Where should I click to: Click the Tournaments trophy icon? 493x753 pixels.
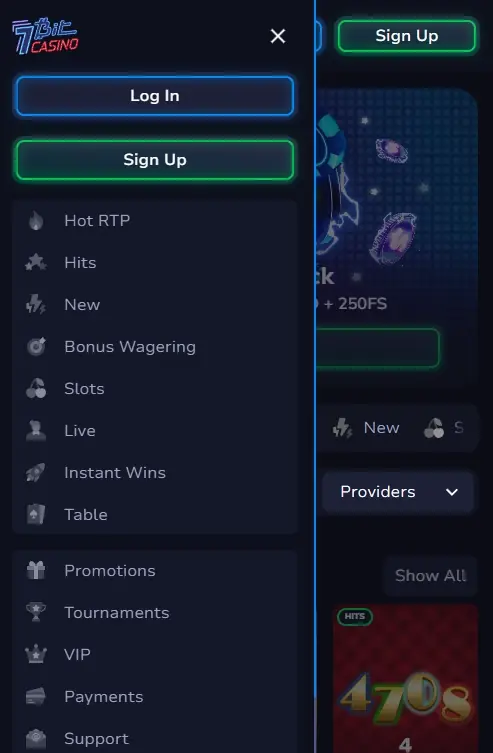pos(36,612)
